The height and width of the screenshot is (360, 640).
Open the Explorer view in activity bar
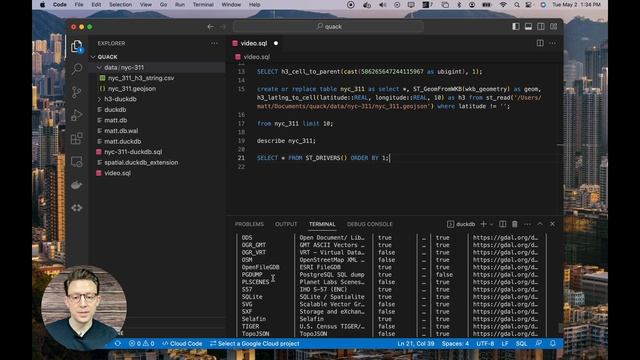coord(77,47)
